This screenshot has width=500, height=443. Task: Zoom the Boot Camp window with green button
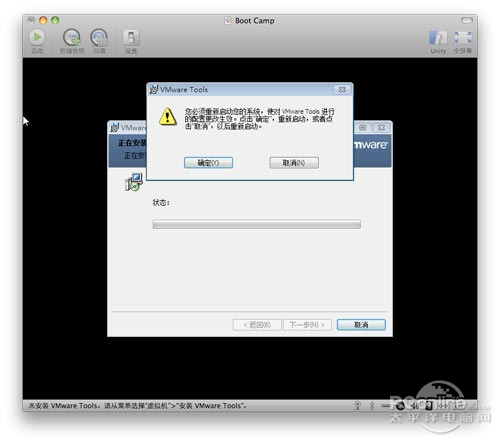[x=55, y=20]
